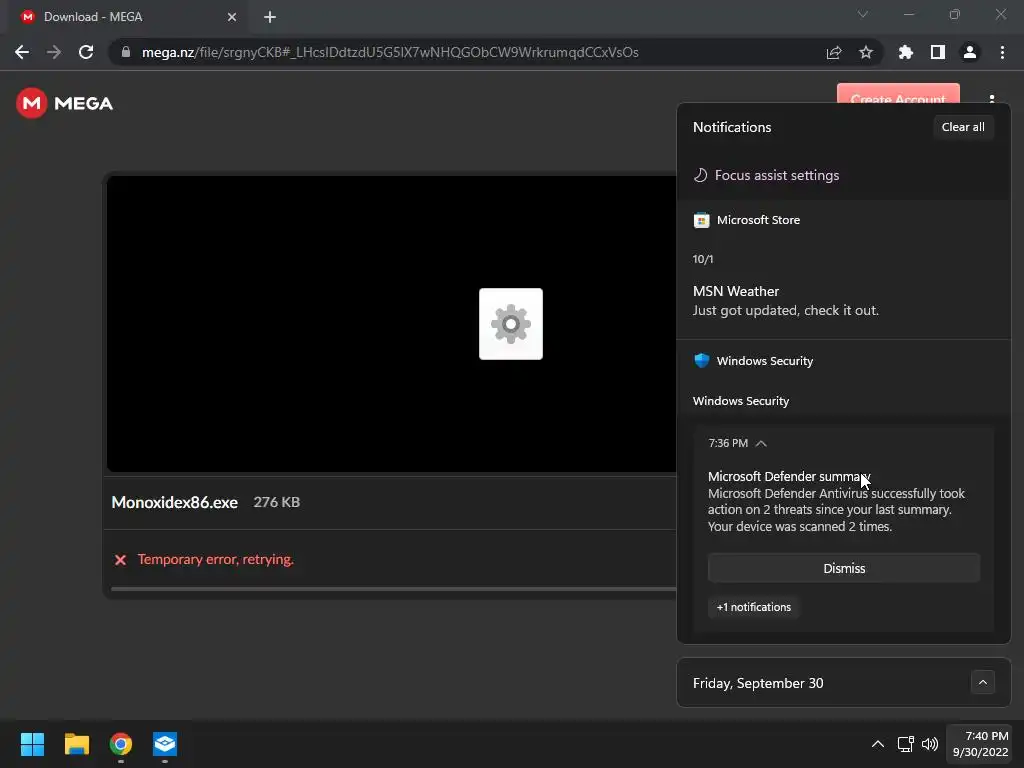Click the Windows Security shield icon

[701, 360]
